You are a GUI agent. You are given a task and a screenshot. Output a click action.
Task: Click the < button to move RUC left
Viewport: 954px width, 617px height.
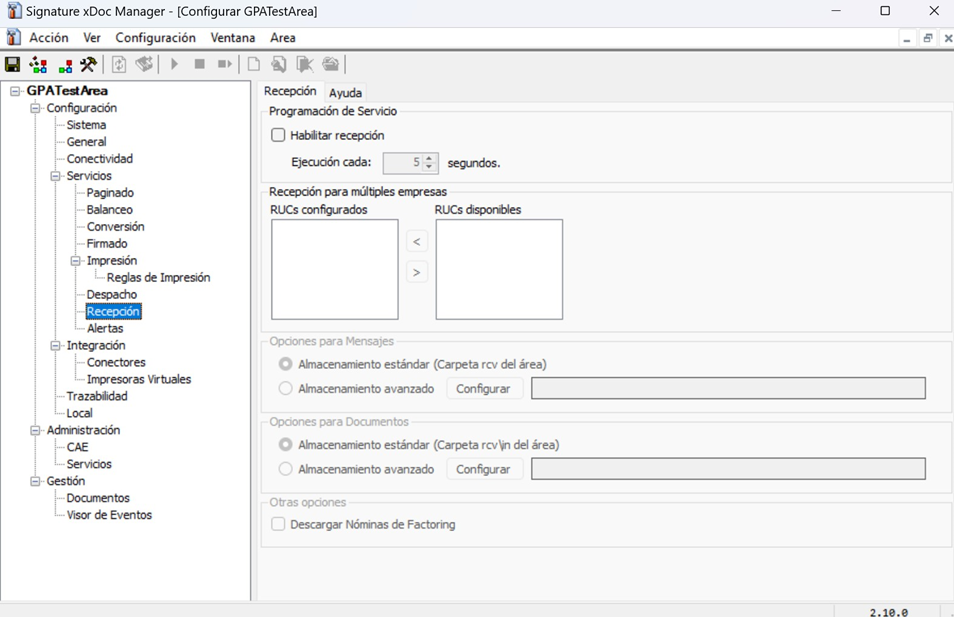[x=417, y=242]
